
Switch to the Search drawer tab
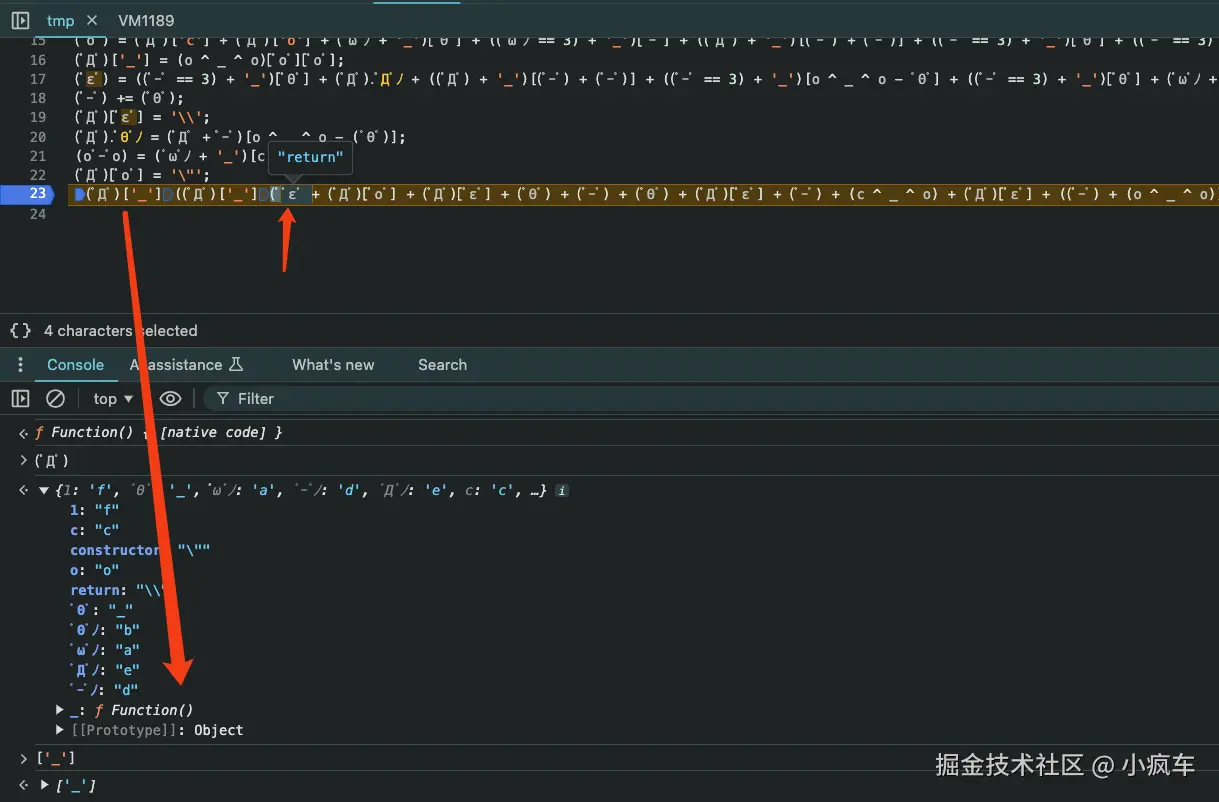(x=442, y=365)
